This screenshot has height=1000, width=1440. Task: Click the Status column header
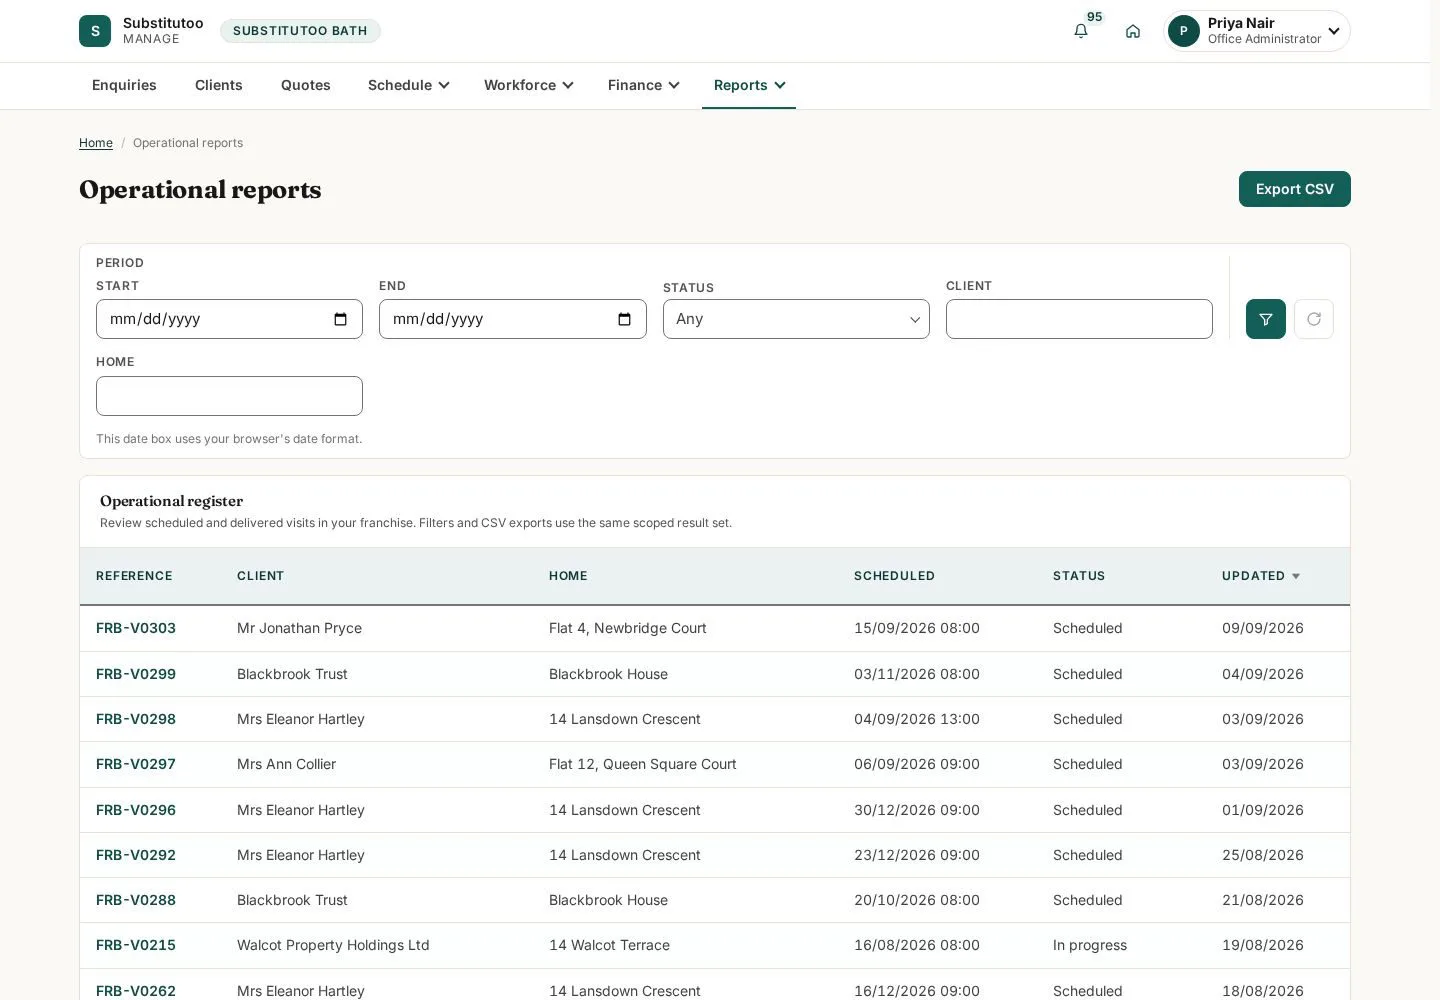[1079, 576]
